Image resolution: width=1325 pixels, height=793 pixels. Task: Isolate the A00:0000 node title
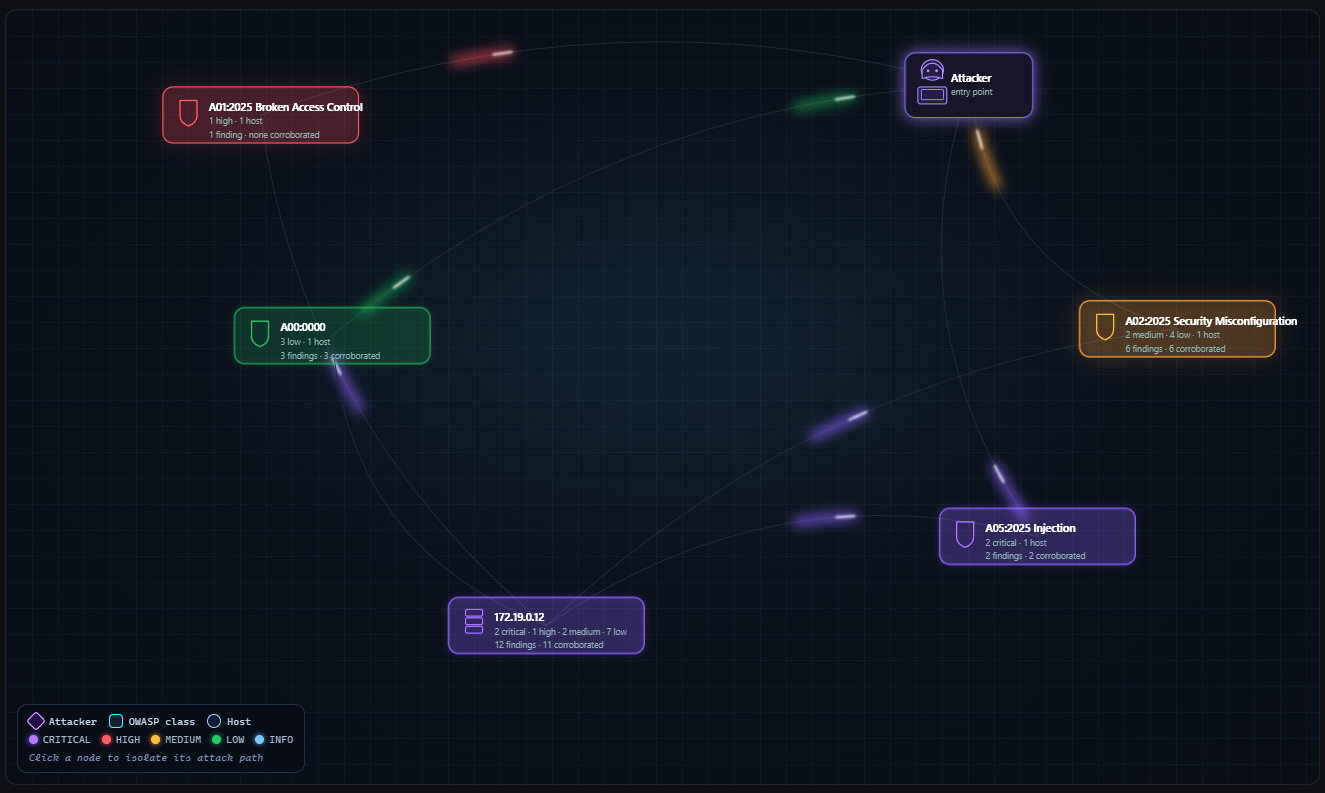click(x=303, y=327)
